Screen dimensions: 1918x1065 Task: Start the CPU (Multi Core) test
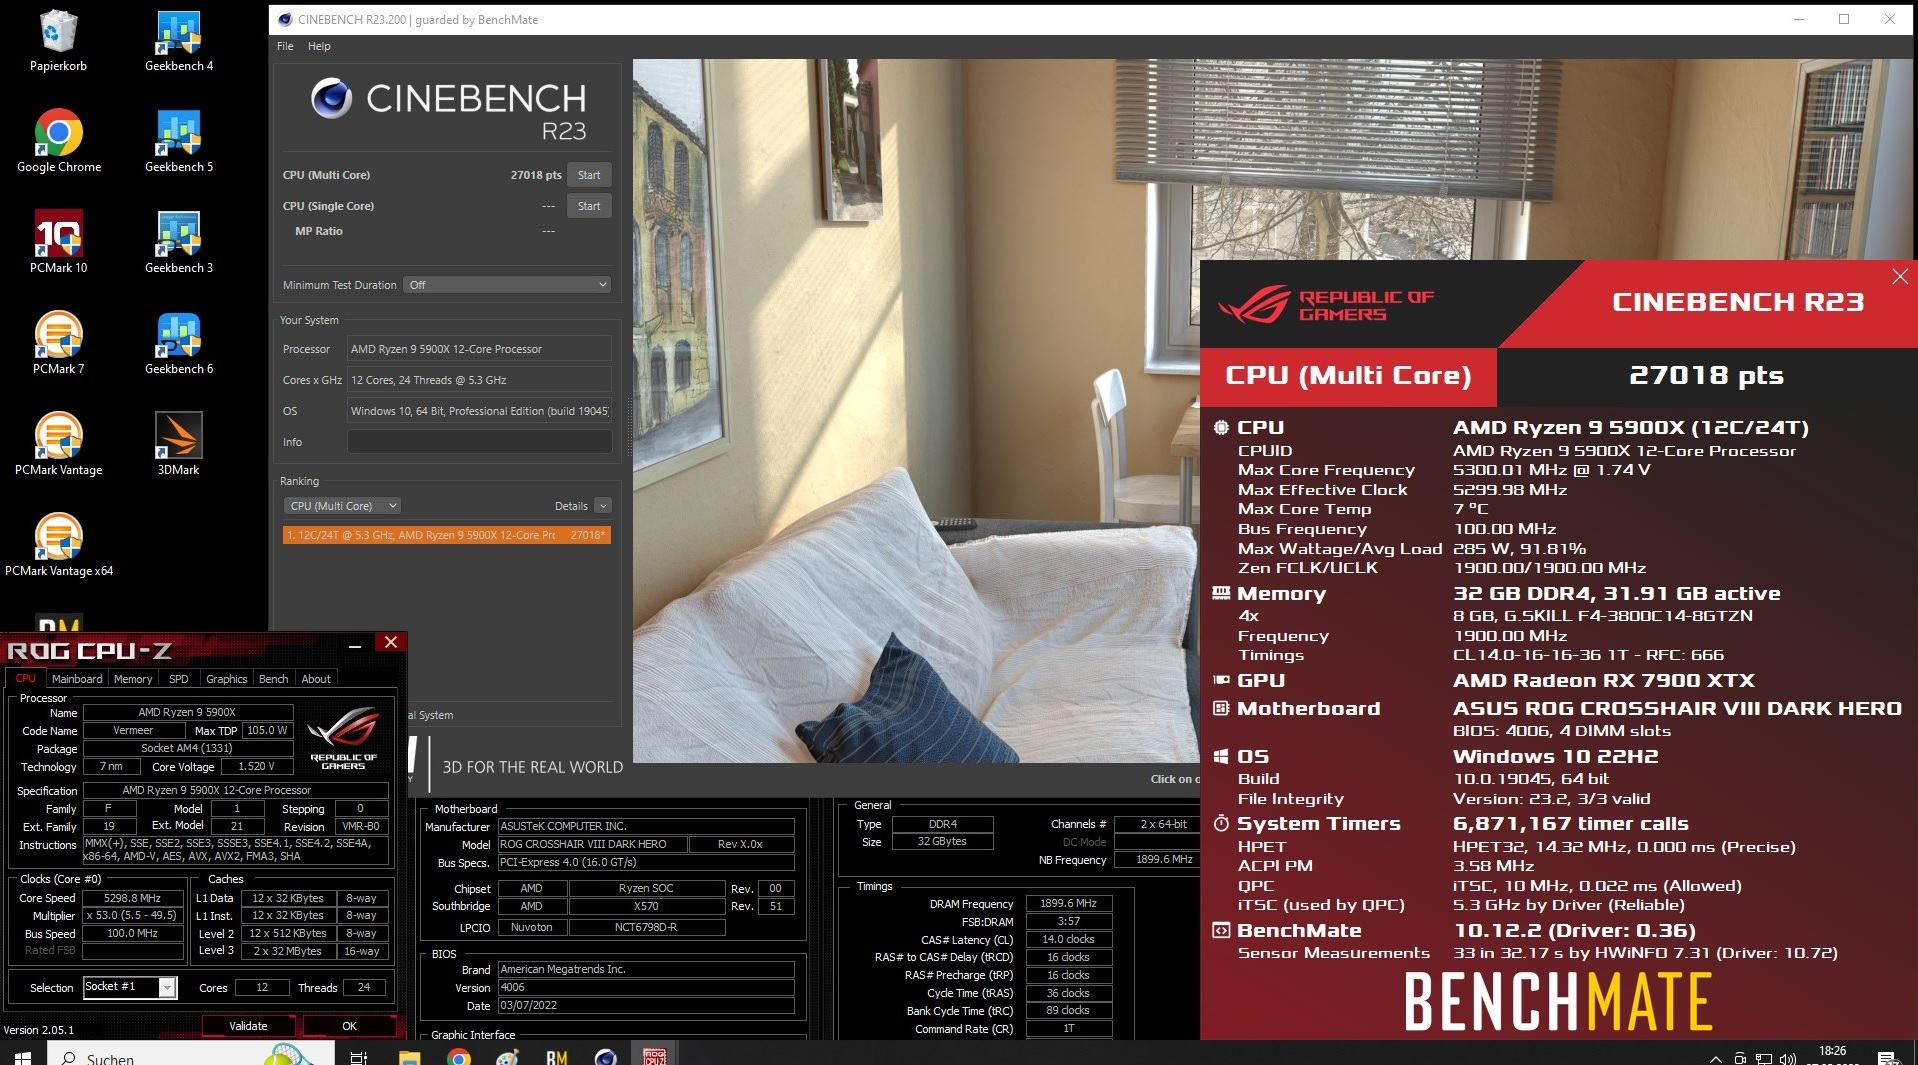point(589,175)
